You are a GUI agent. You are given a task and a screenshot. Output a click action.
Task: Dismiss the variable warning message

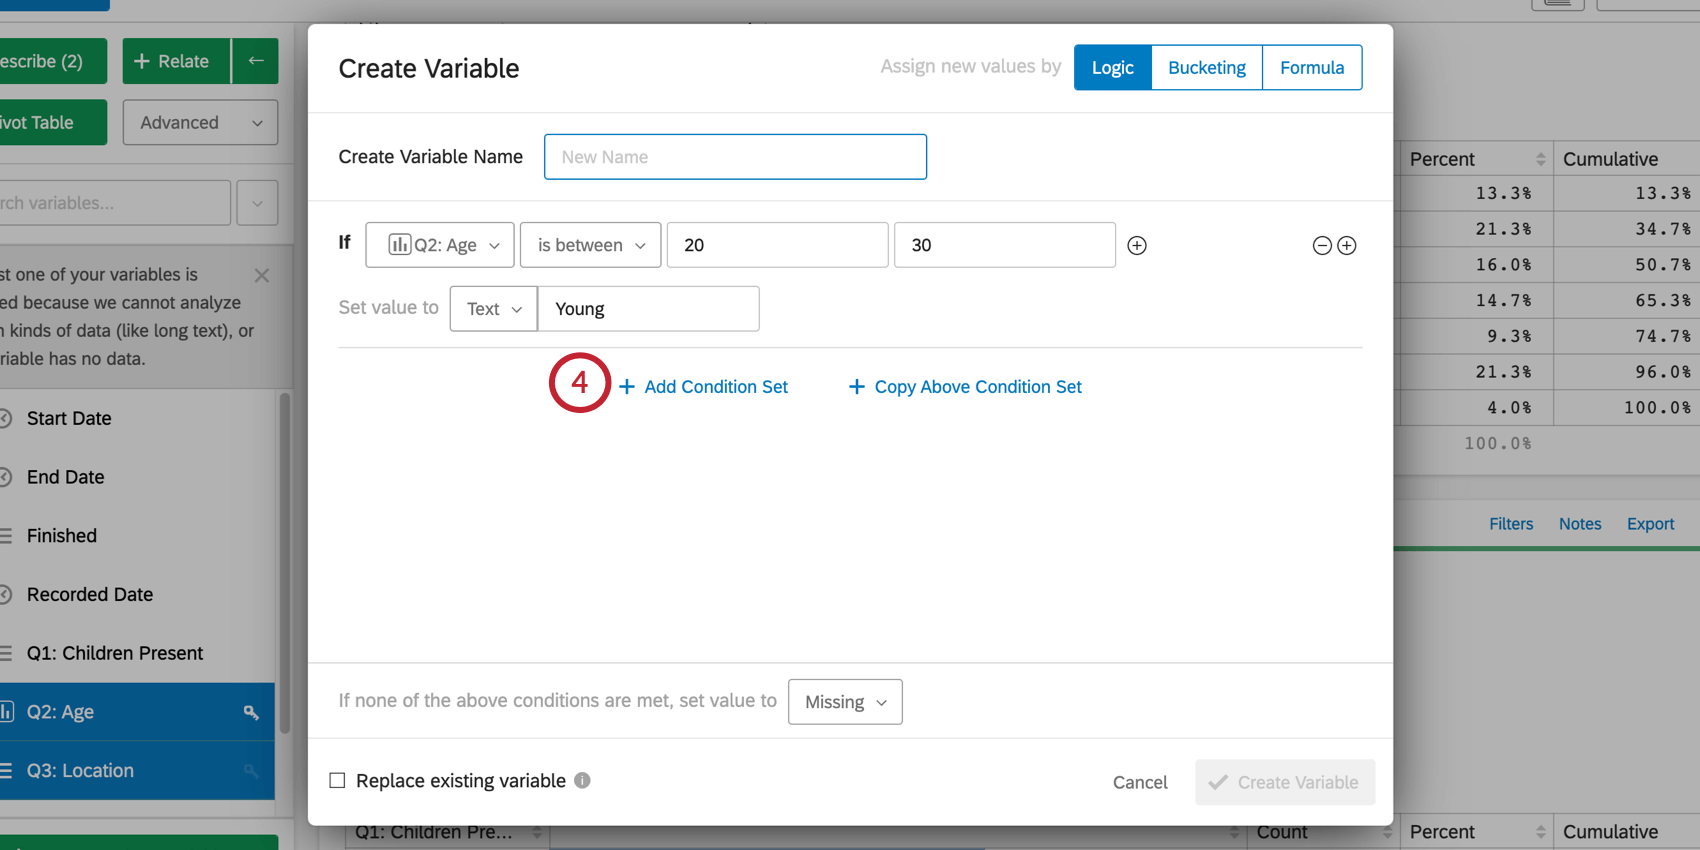(x=262, y=275)
